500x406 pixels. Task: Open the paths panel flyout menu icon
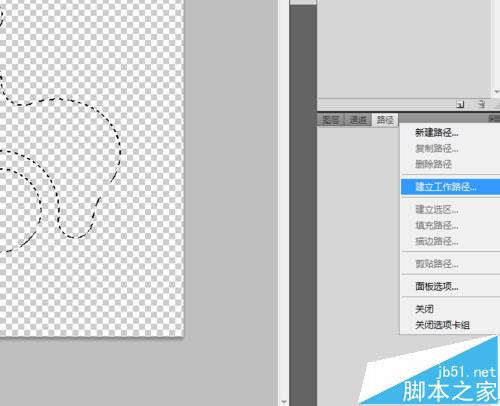click(494, 118)
